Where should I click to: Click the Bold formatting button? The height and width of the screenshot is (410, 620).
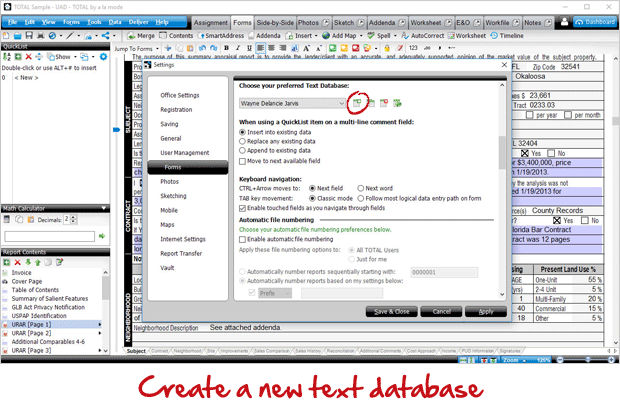226,48
